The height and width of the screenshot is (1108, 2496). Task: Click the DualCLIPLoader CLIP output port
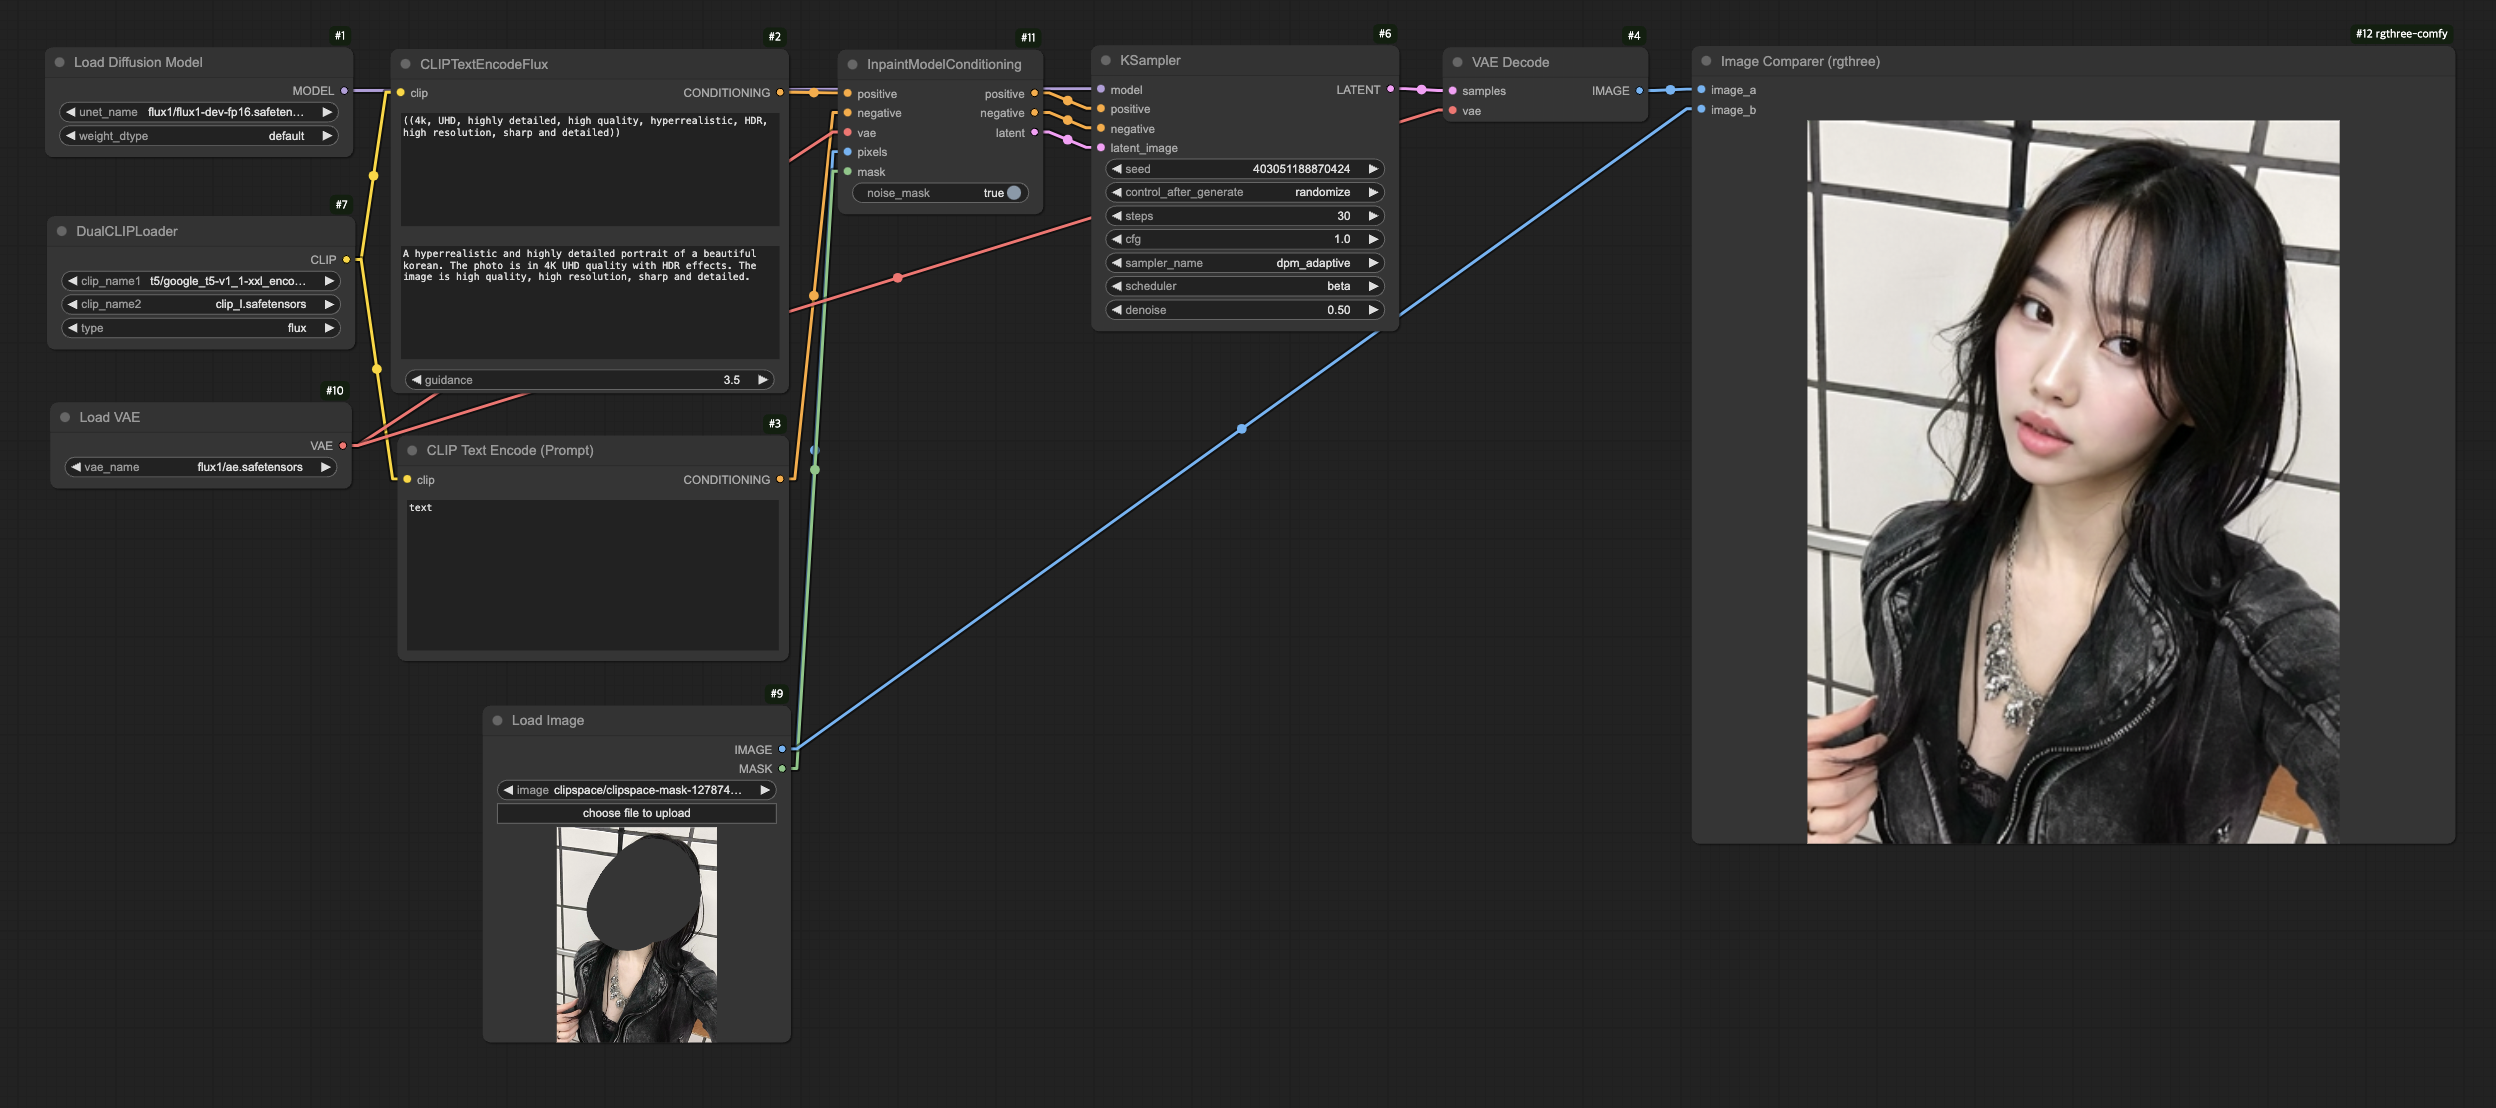pyautogui.click(x=346, y=260)
